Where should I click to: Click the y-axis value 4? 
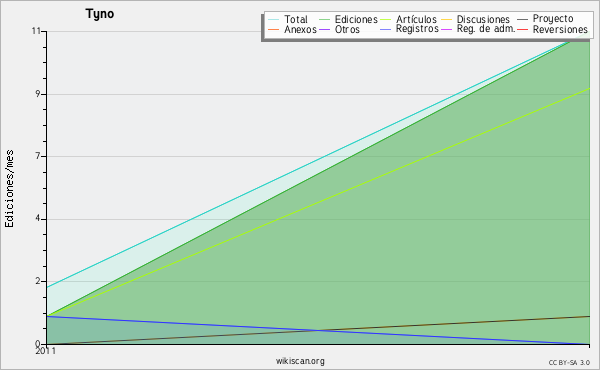(x=38, y=219)
